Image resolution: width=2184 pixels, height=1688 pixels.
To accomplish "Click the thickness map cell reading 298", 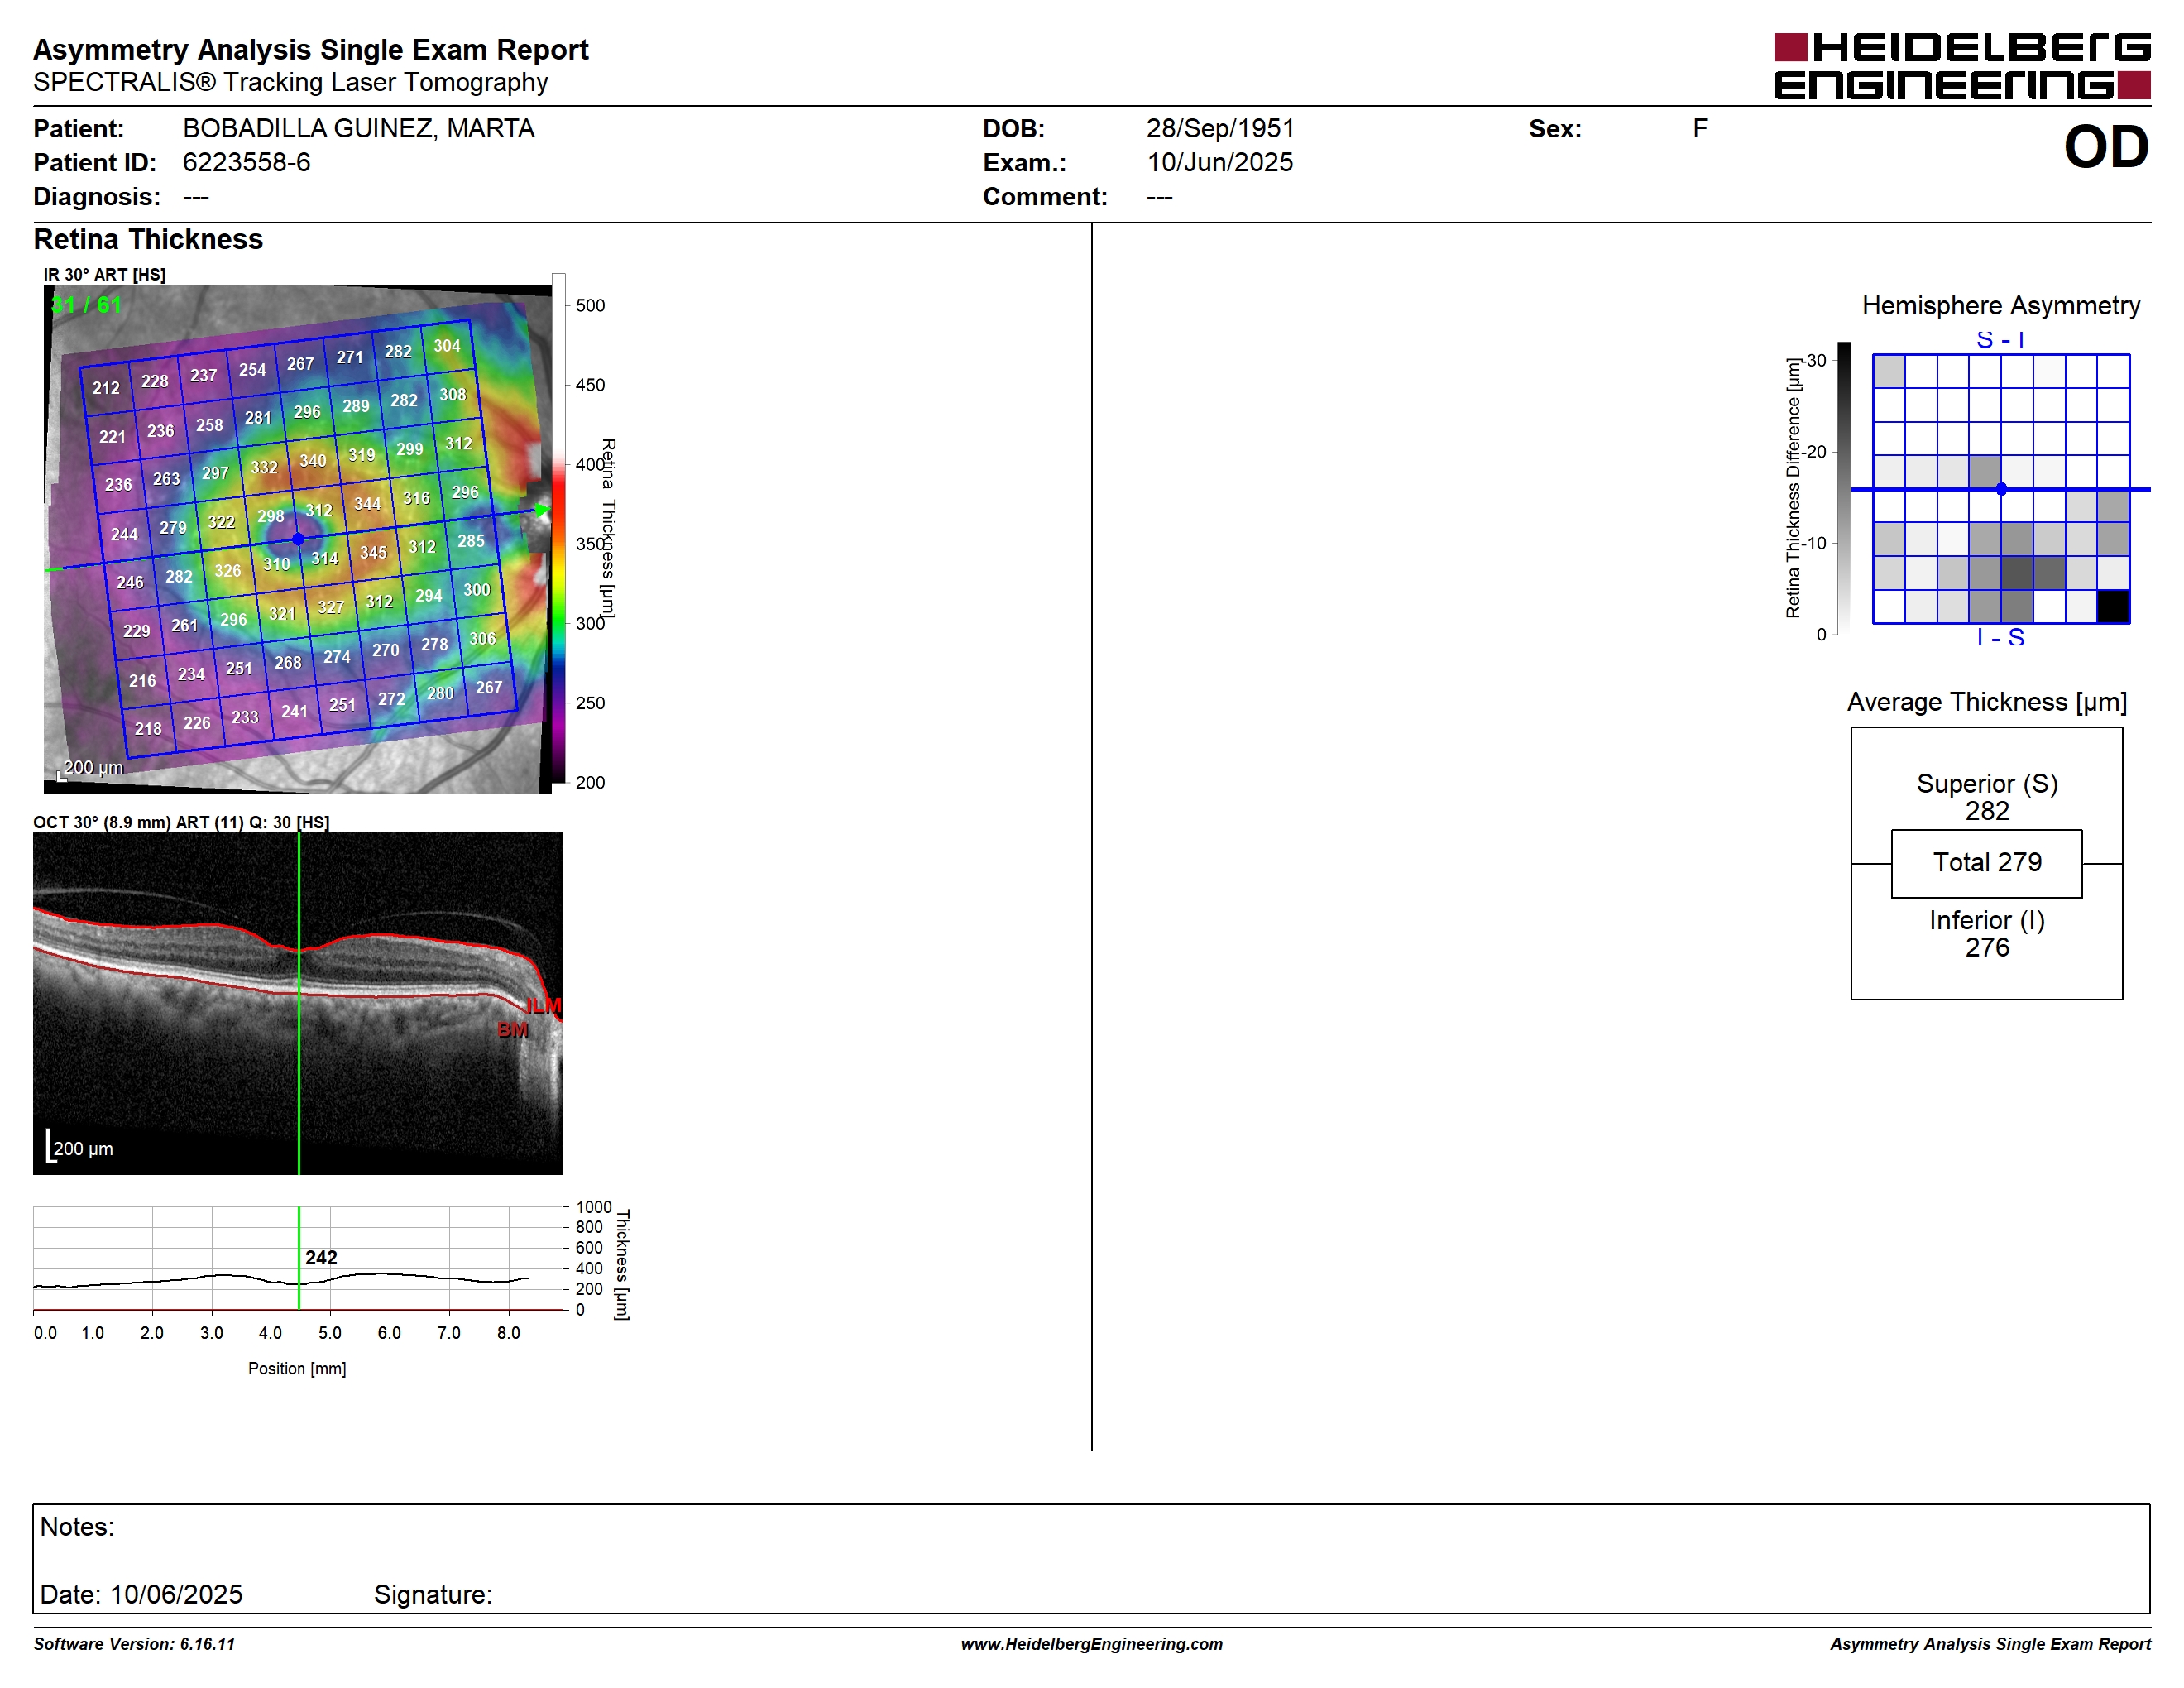I will pos(271,516).
